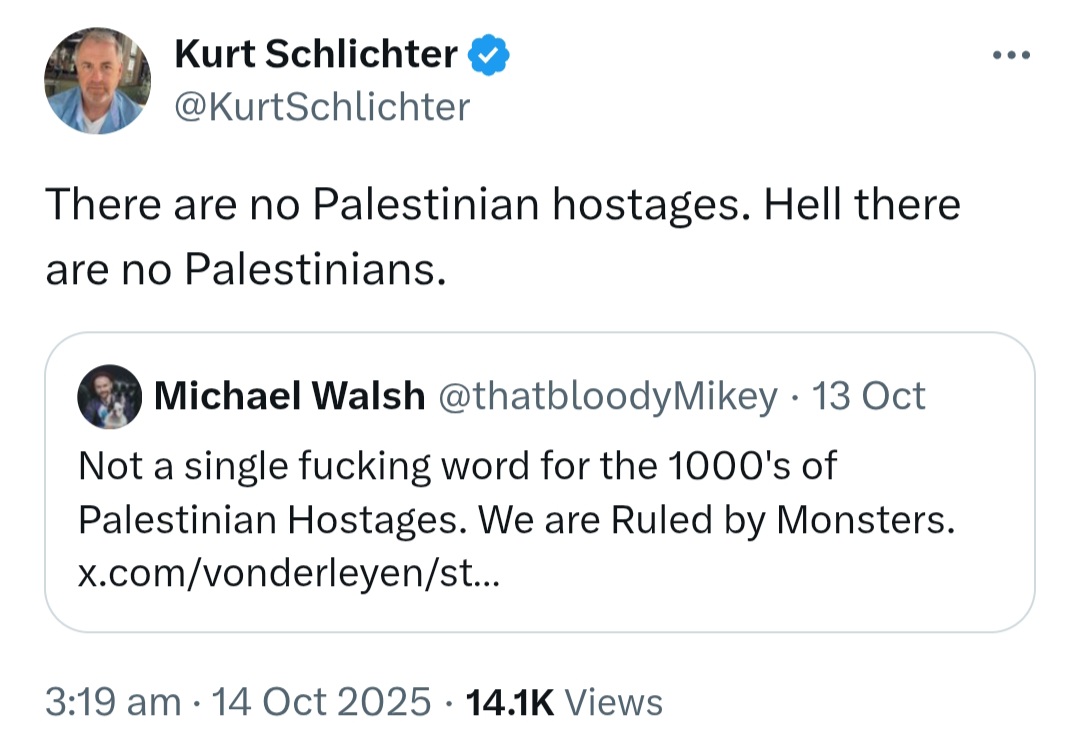Click the @KurtSchlichter handle
This screenshot has height=742, width=1080.
pyautogui.click(x=322, y=106)
